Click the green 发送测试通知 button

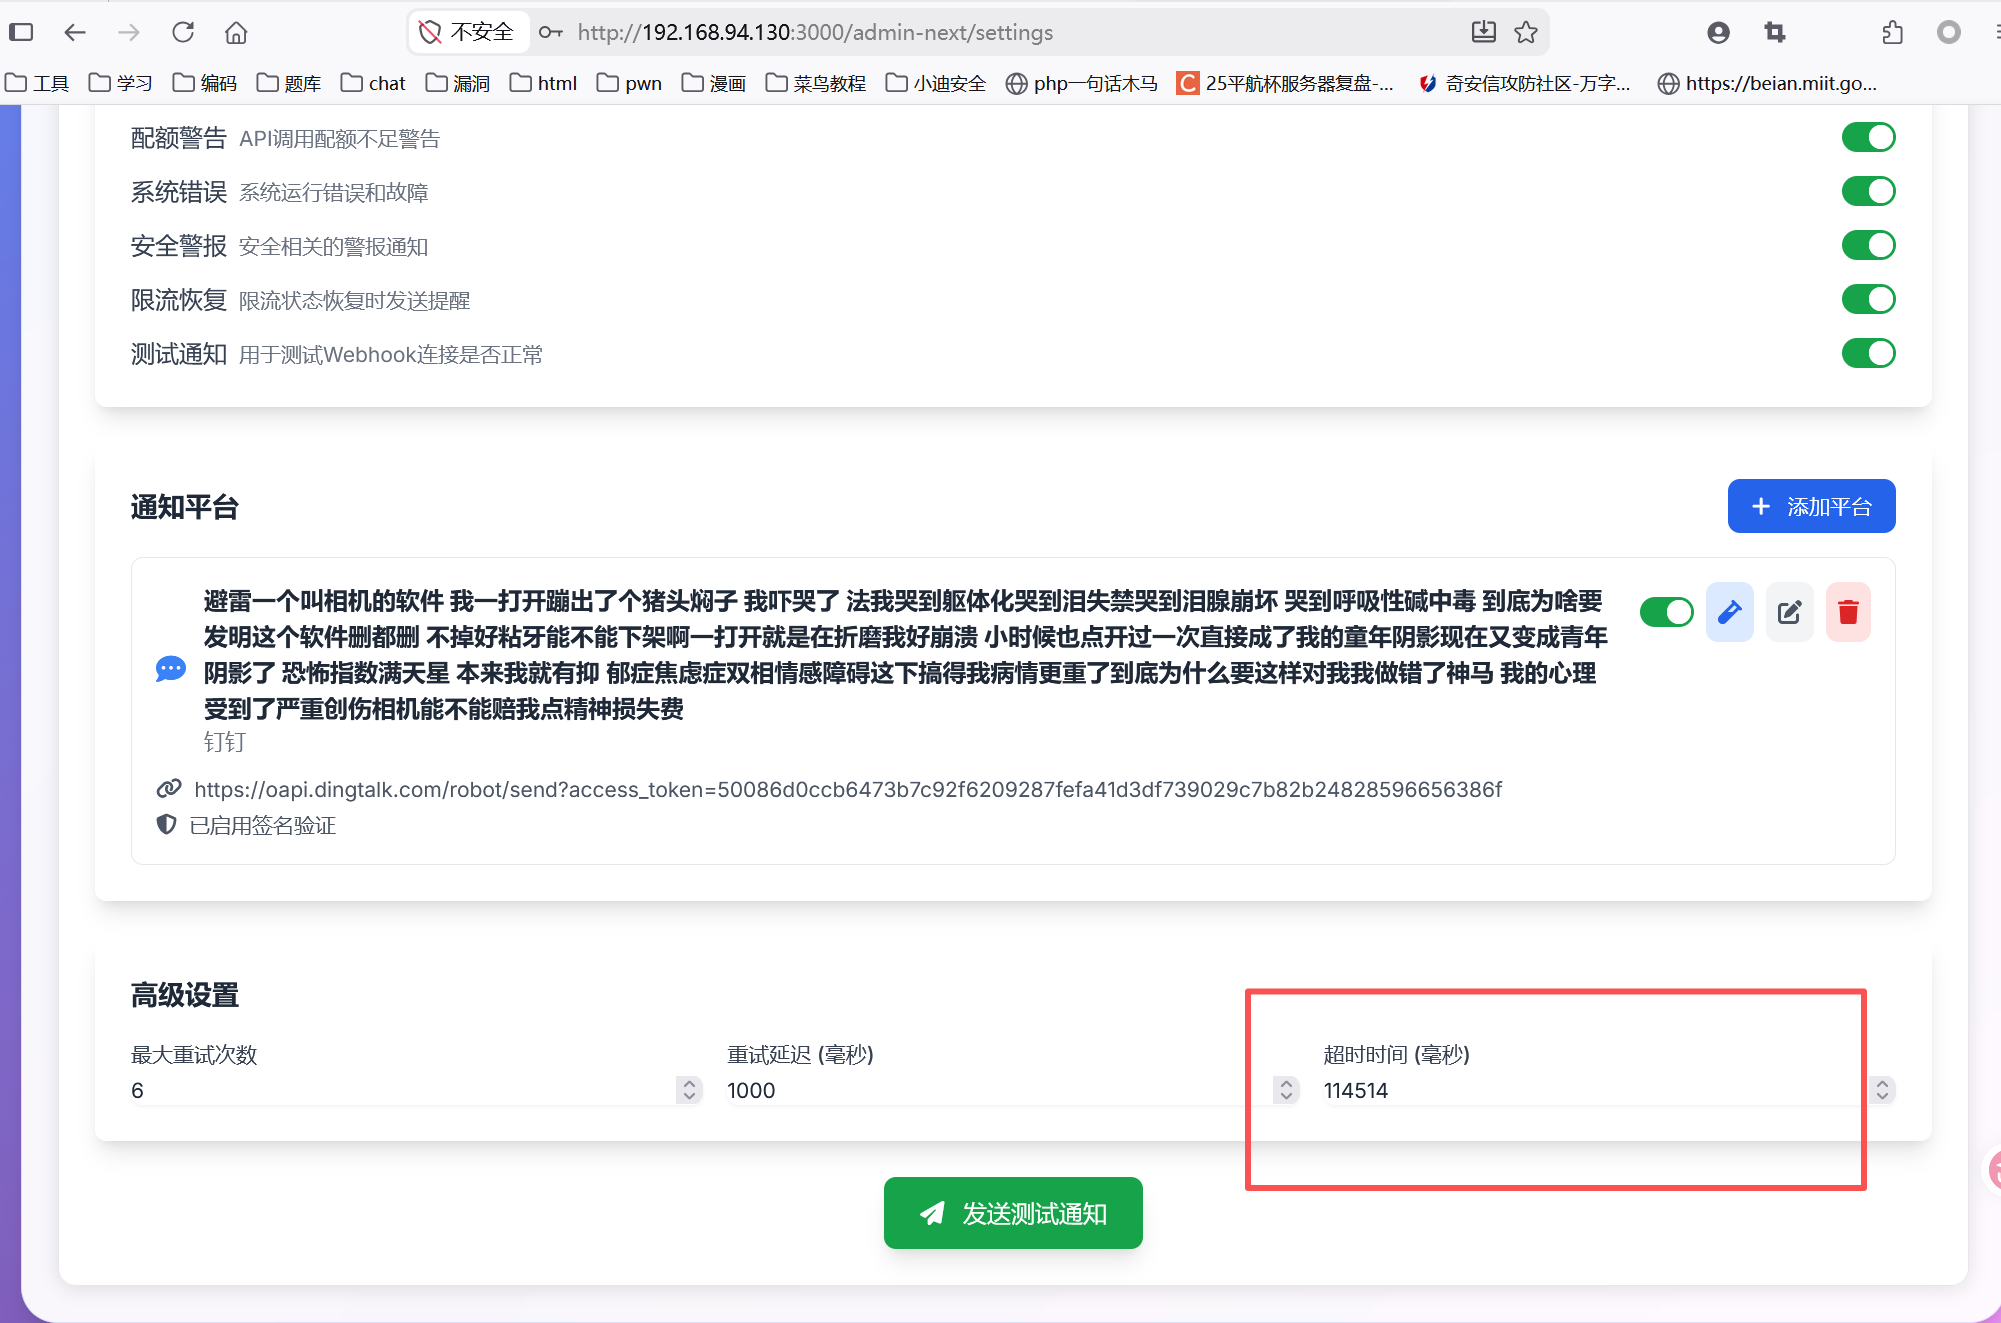(1013, 1213)
